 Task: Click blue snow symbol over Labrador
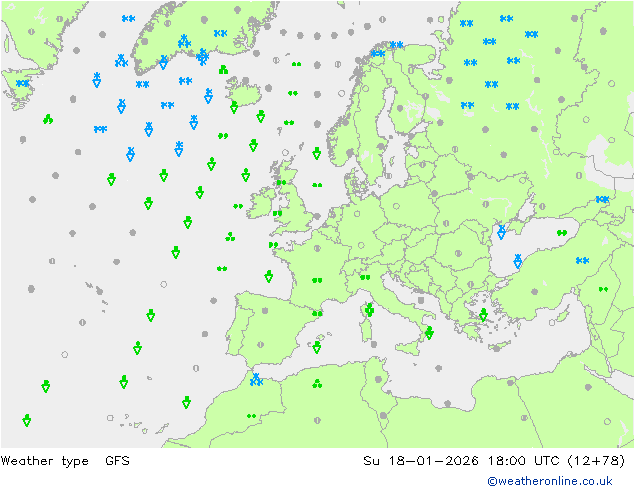coord(23,83)
